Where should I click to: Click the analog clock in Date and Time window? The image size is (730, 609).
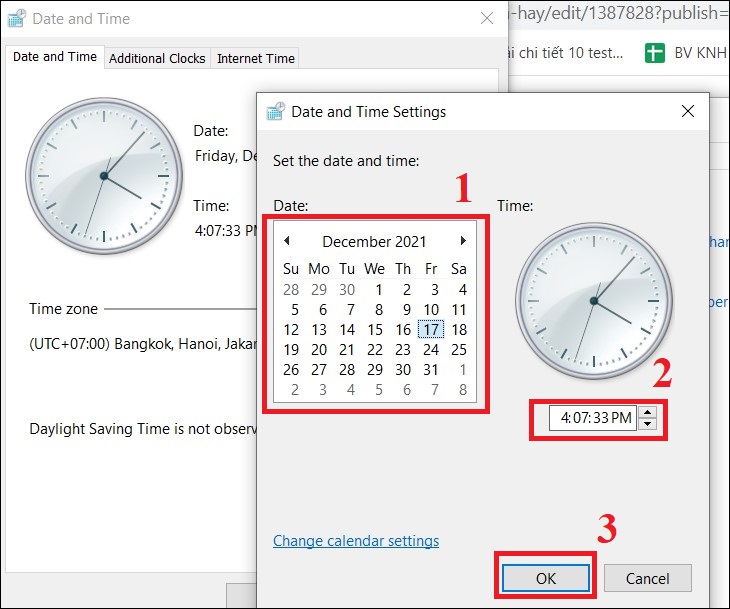[x=104, y=176]
